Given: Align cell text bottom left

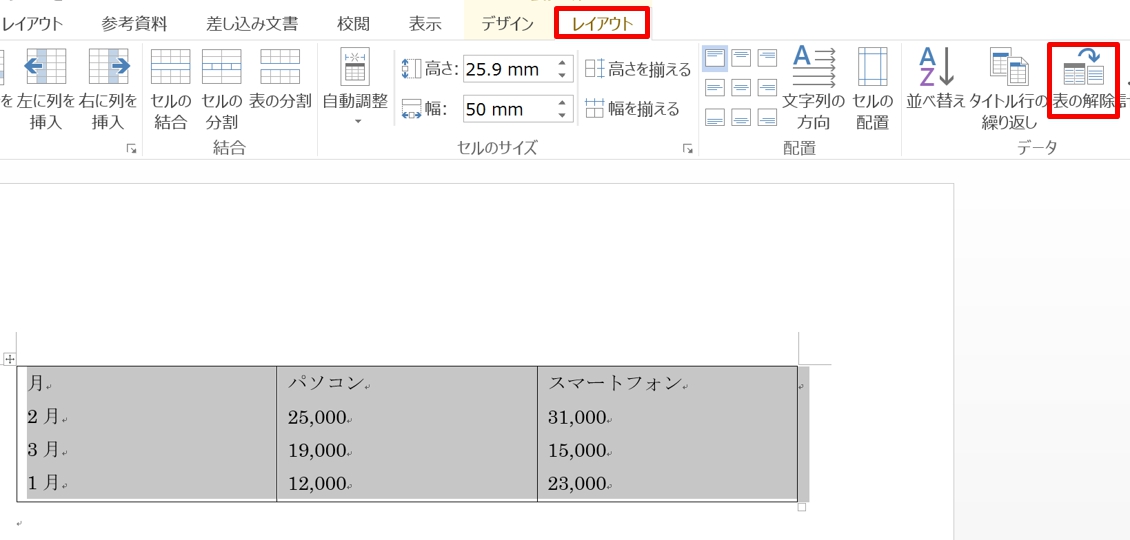Looking at the screenshot, I should point(715,117).
